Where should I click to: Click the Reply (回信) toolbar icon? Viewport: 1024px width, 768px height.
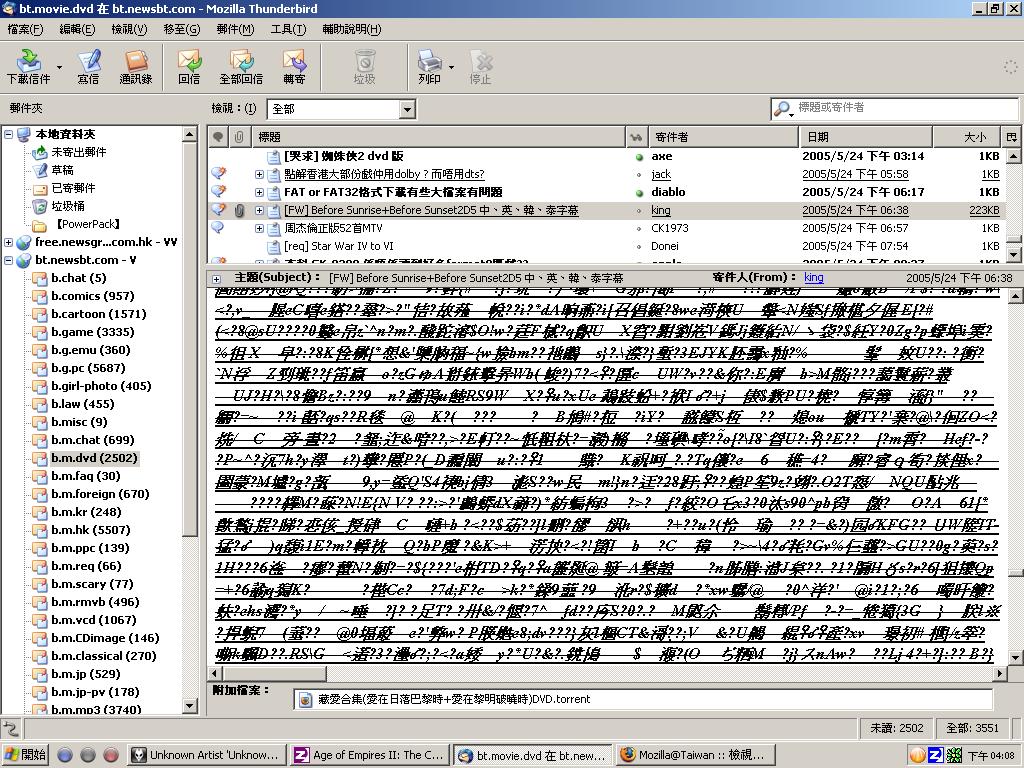(189, 63)
